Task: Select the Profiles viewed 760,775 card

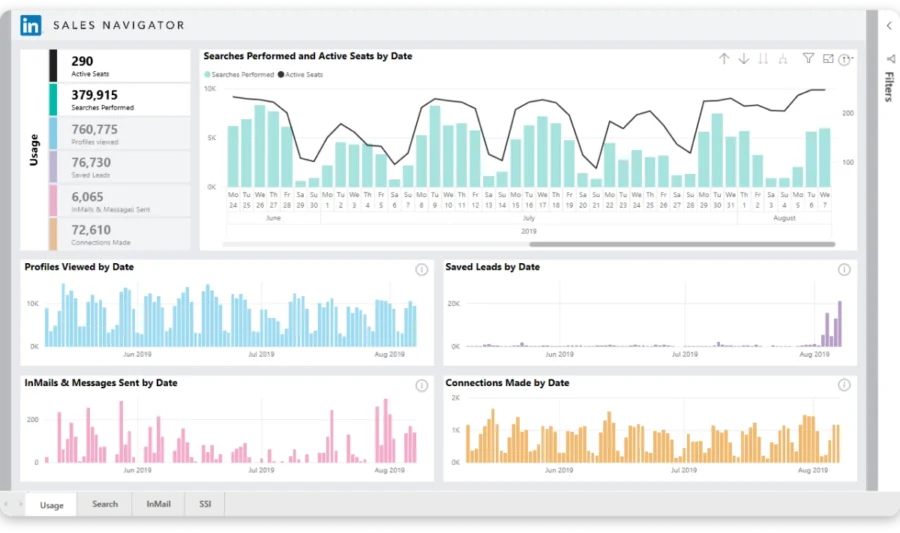Action: 120,134
